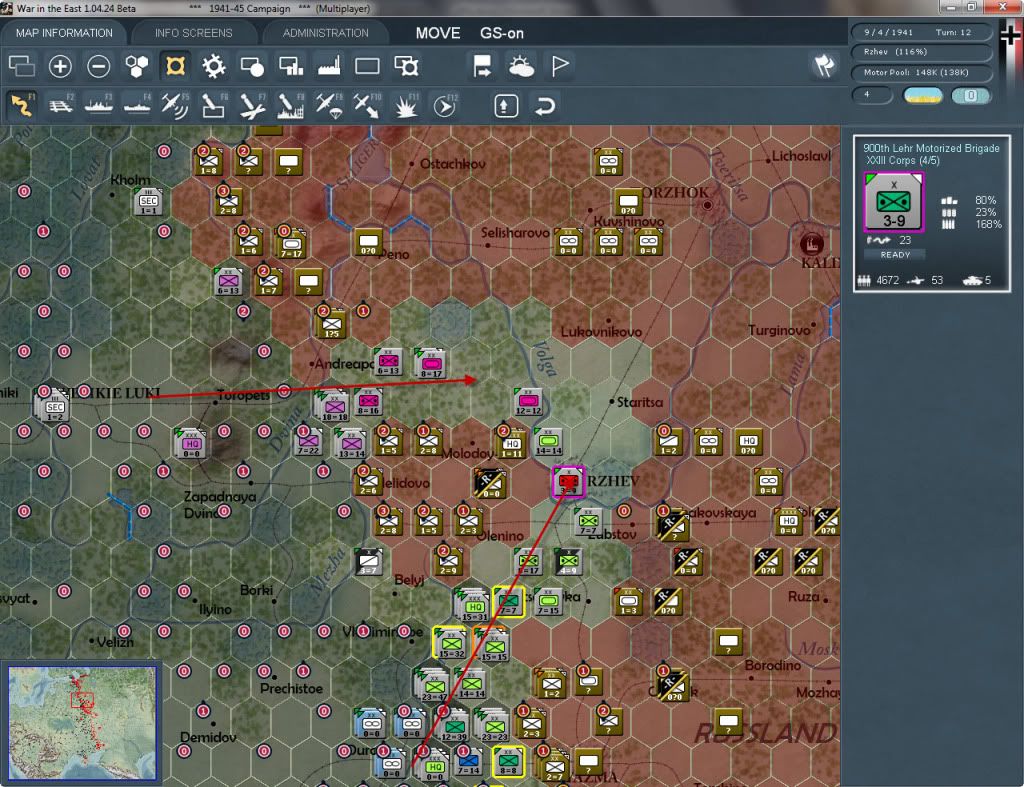Click the 900th Lehr Motorized Brigade title
The width and height of the screenshot is (1024, 787).
[x=931, y=148]
